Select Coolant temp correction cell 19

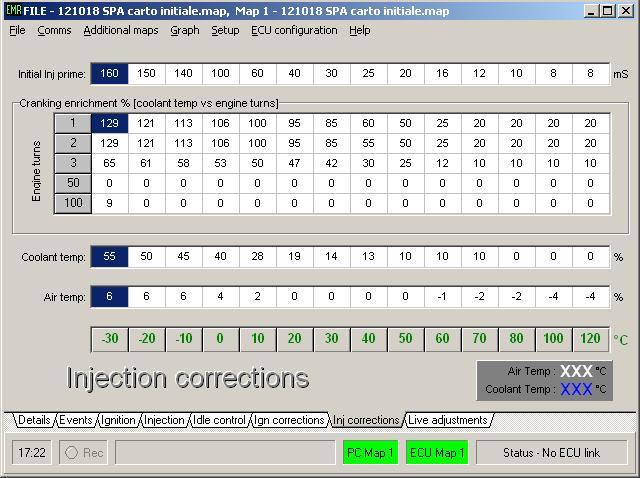[294, 257]
